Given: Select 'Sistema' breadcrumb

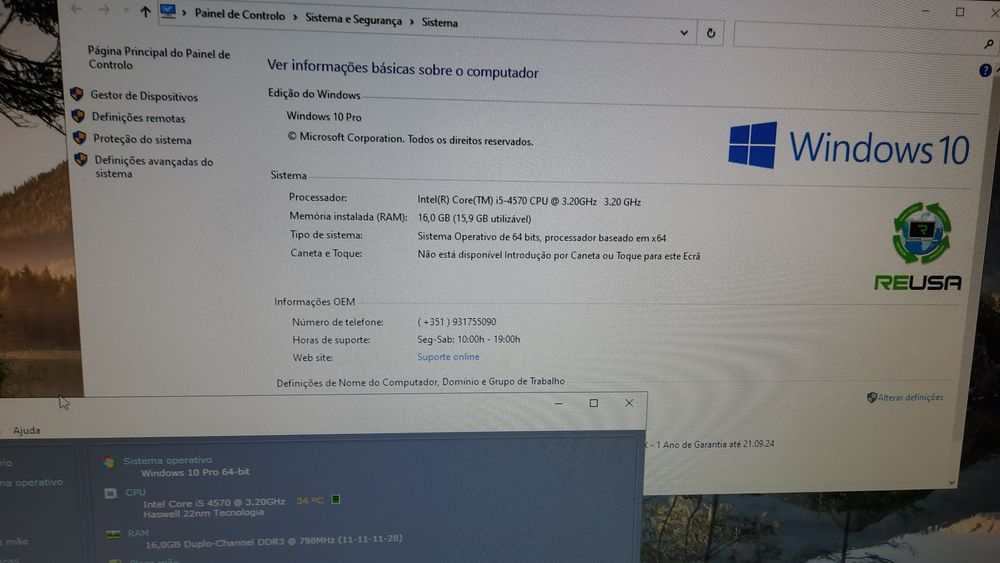Looking at the screenshot, I should 439,23.
